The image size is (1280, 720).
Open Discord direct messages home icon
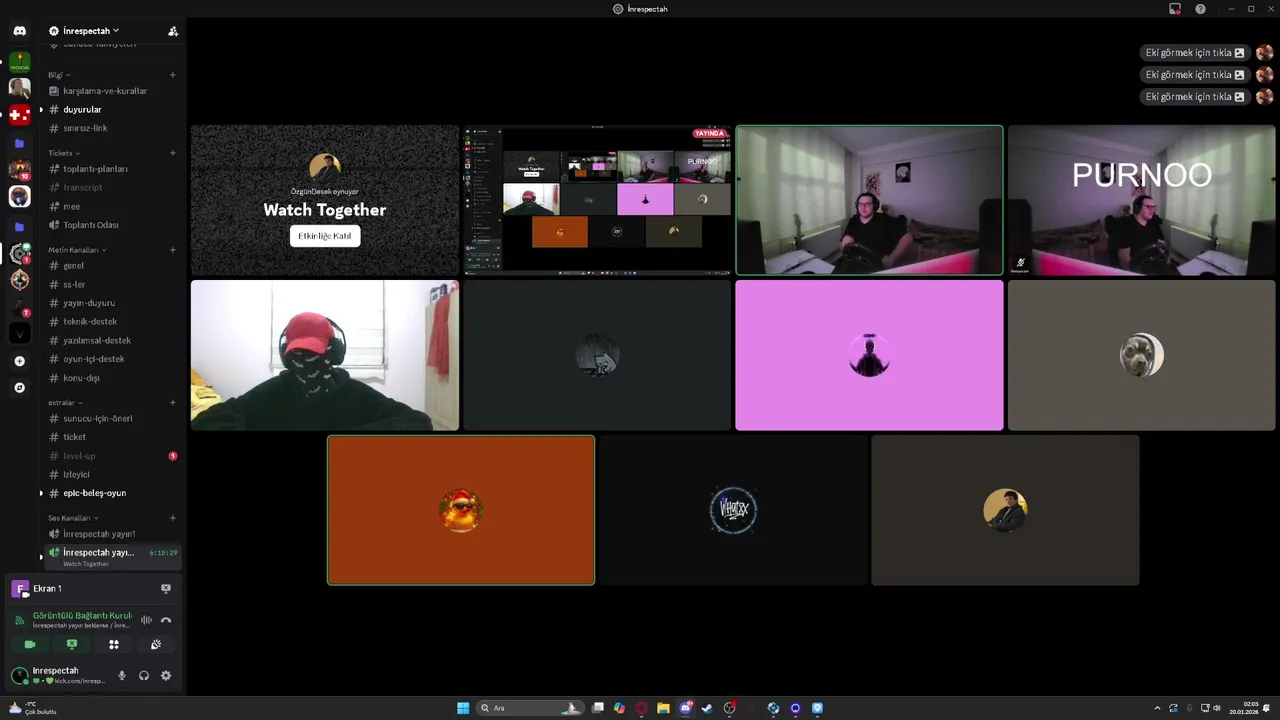[x=19, y=31]
